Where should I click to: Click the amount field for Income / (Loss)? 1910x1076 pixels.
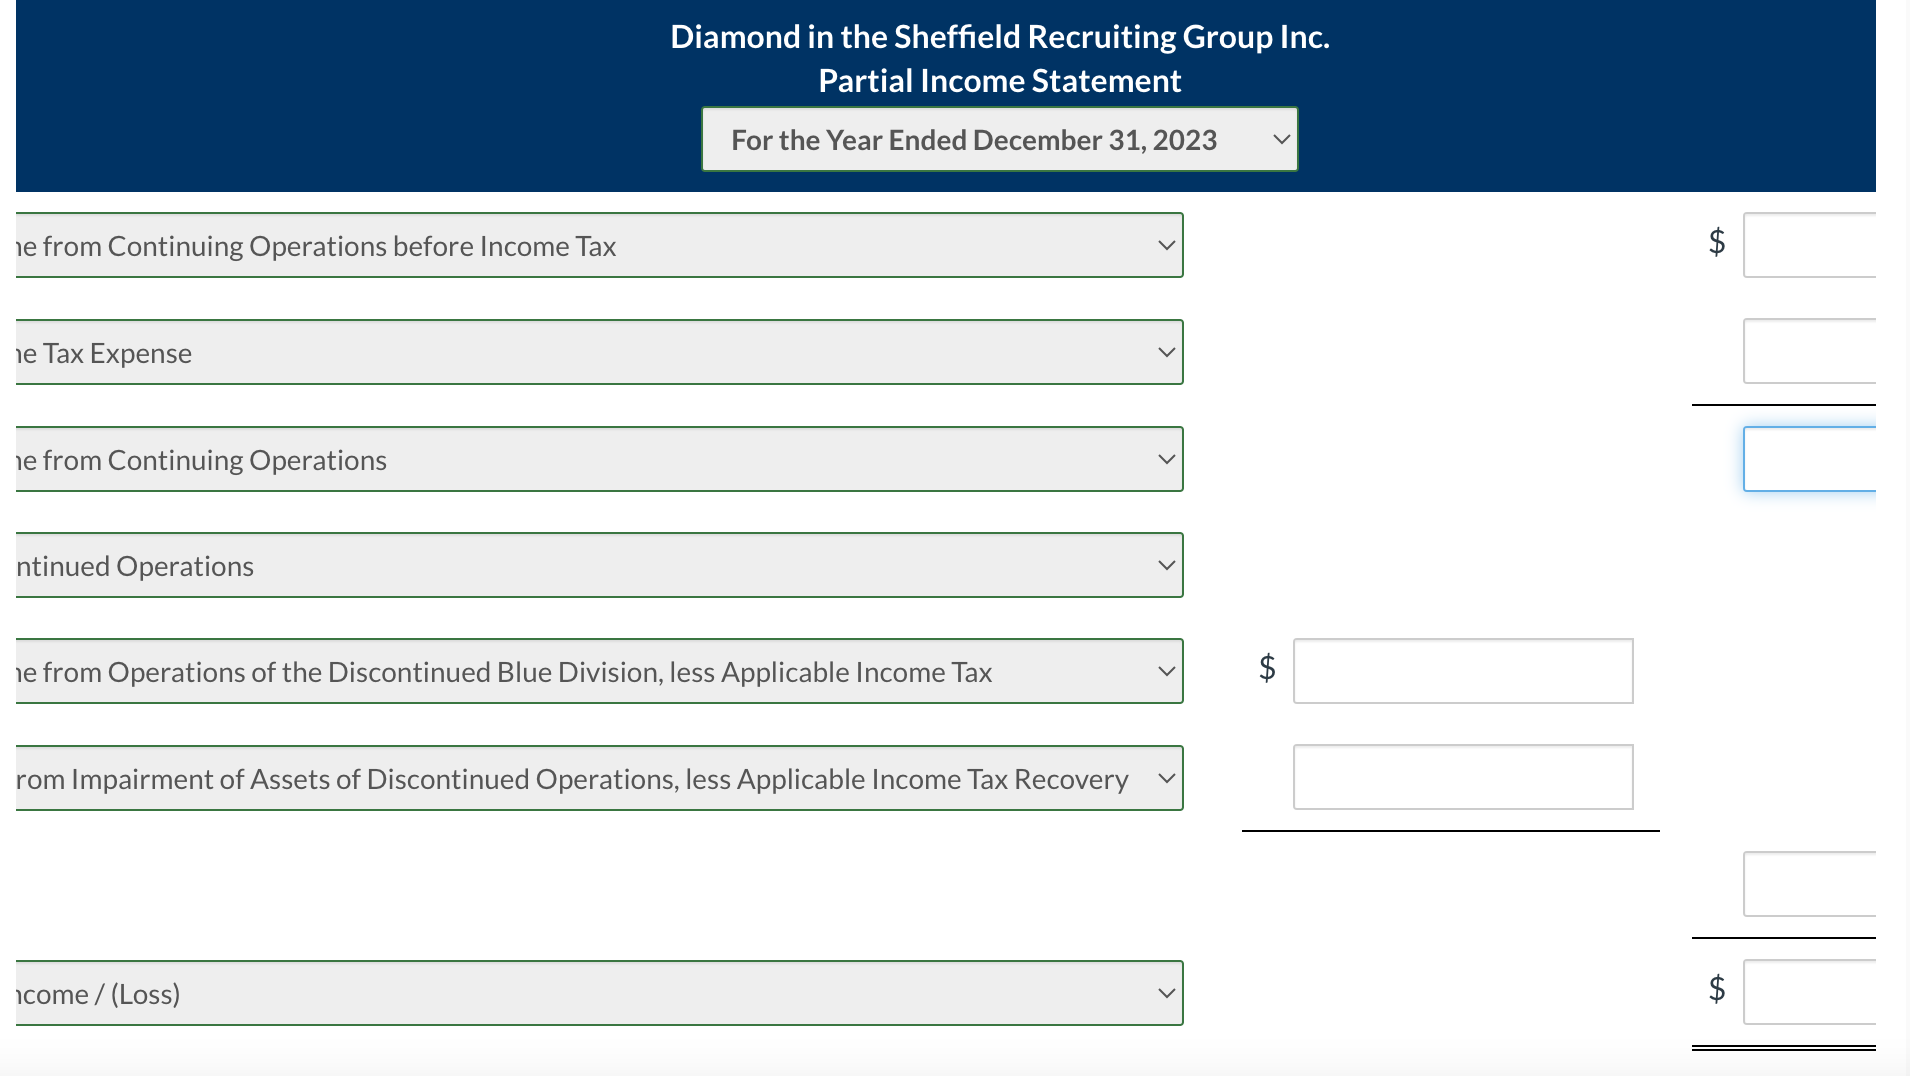(x=1809, y=992)
